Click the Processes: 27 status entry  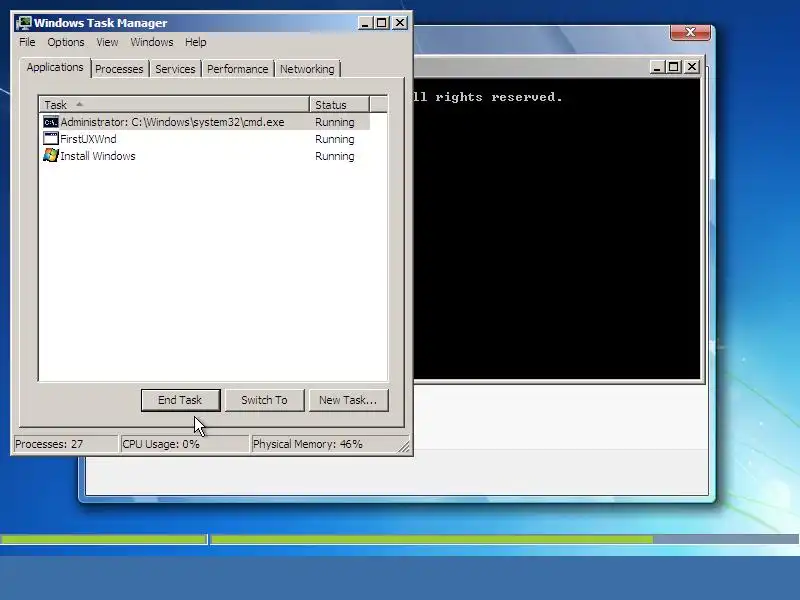[x=65, y=444]
